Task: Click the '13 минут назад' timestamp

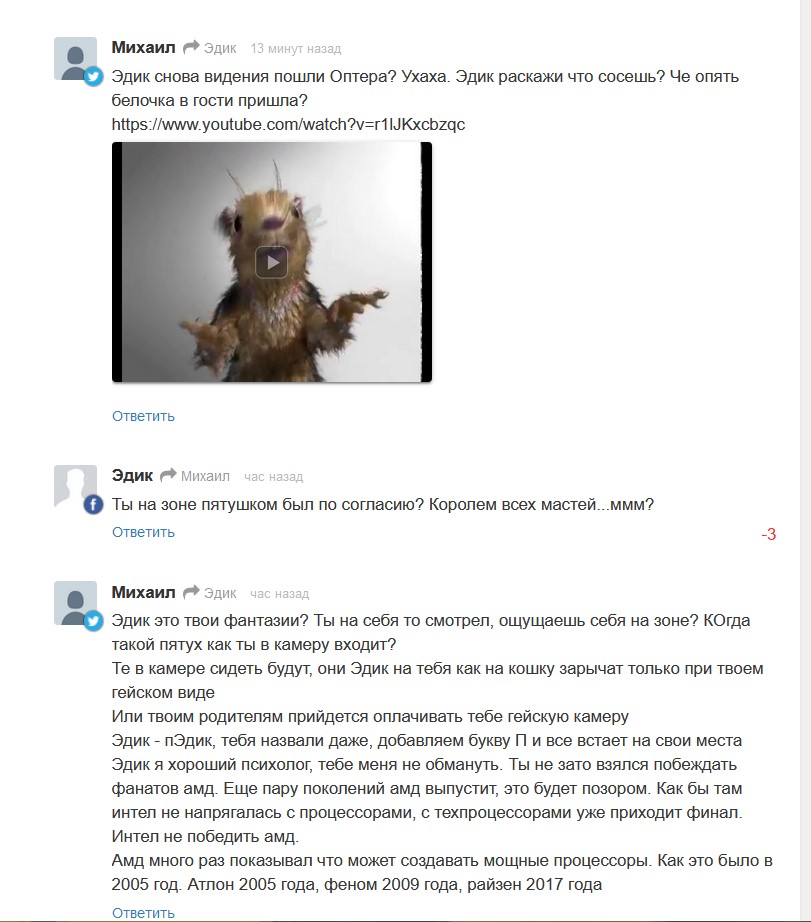Action: (x=296, y=49)
